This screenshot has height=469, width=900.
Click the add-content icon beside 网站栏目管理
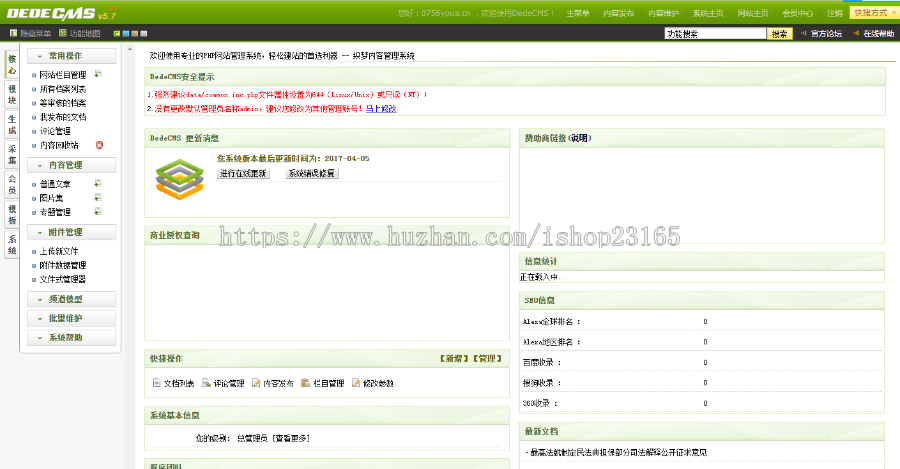(98, 74)
